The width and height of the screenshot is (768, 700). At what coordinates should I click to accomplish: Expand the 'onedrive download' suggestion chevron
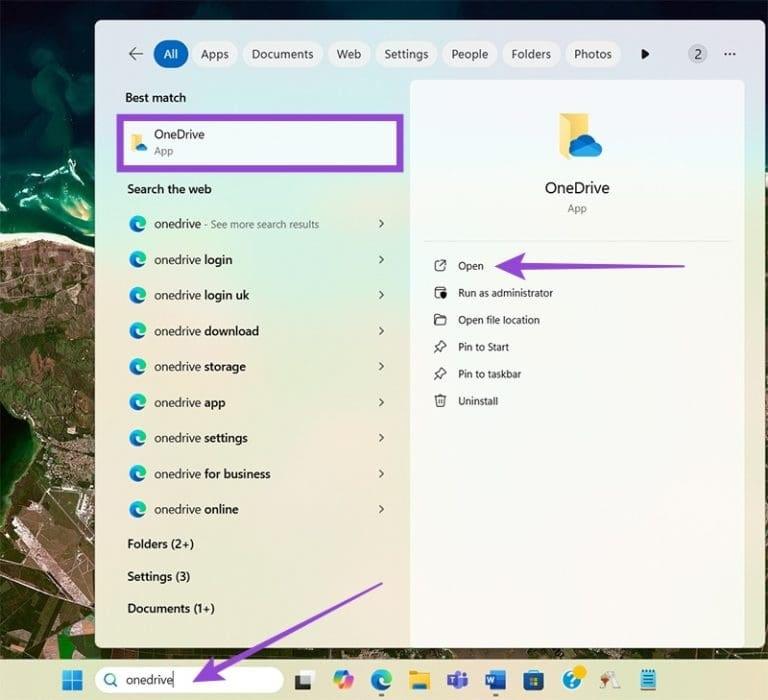[x=381, y=331]
